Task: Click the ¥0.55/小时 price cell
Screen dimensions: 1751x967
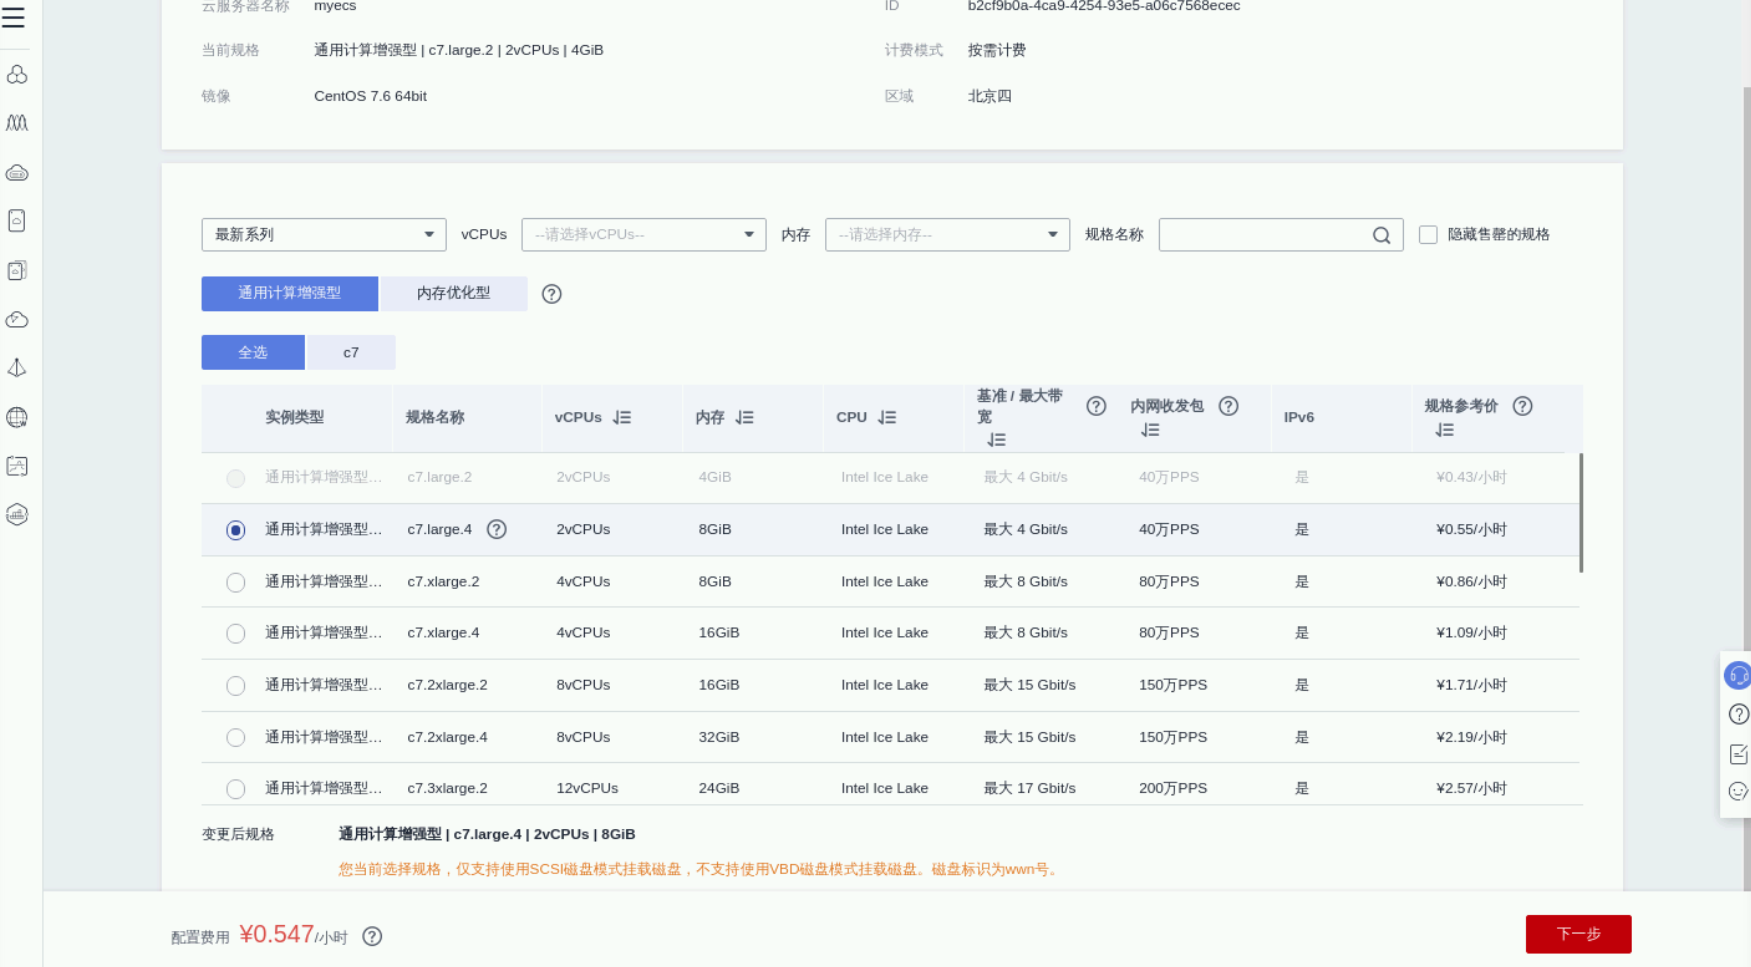Action: [x=1471, y=529]
